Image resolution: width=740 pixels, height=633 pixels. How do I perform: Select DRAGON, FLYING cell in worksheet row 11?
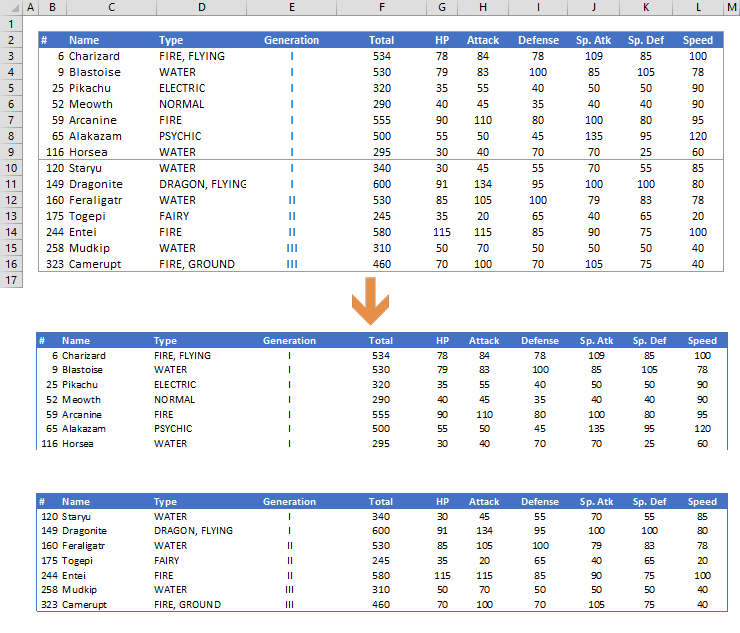click(x=202, y=184)
